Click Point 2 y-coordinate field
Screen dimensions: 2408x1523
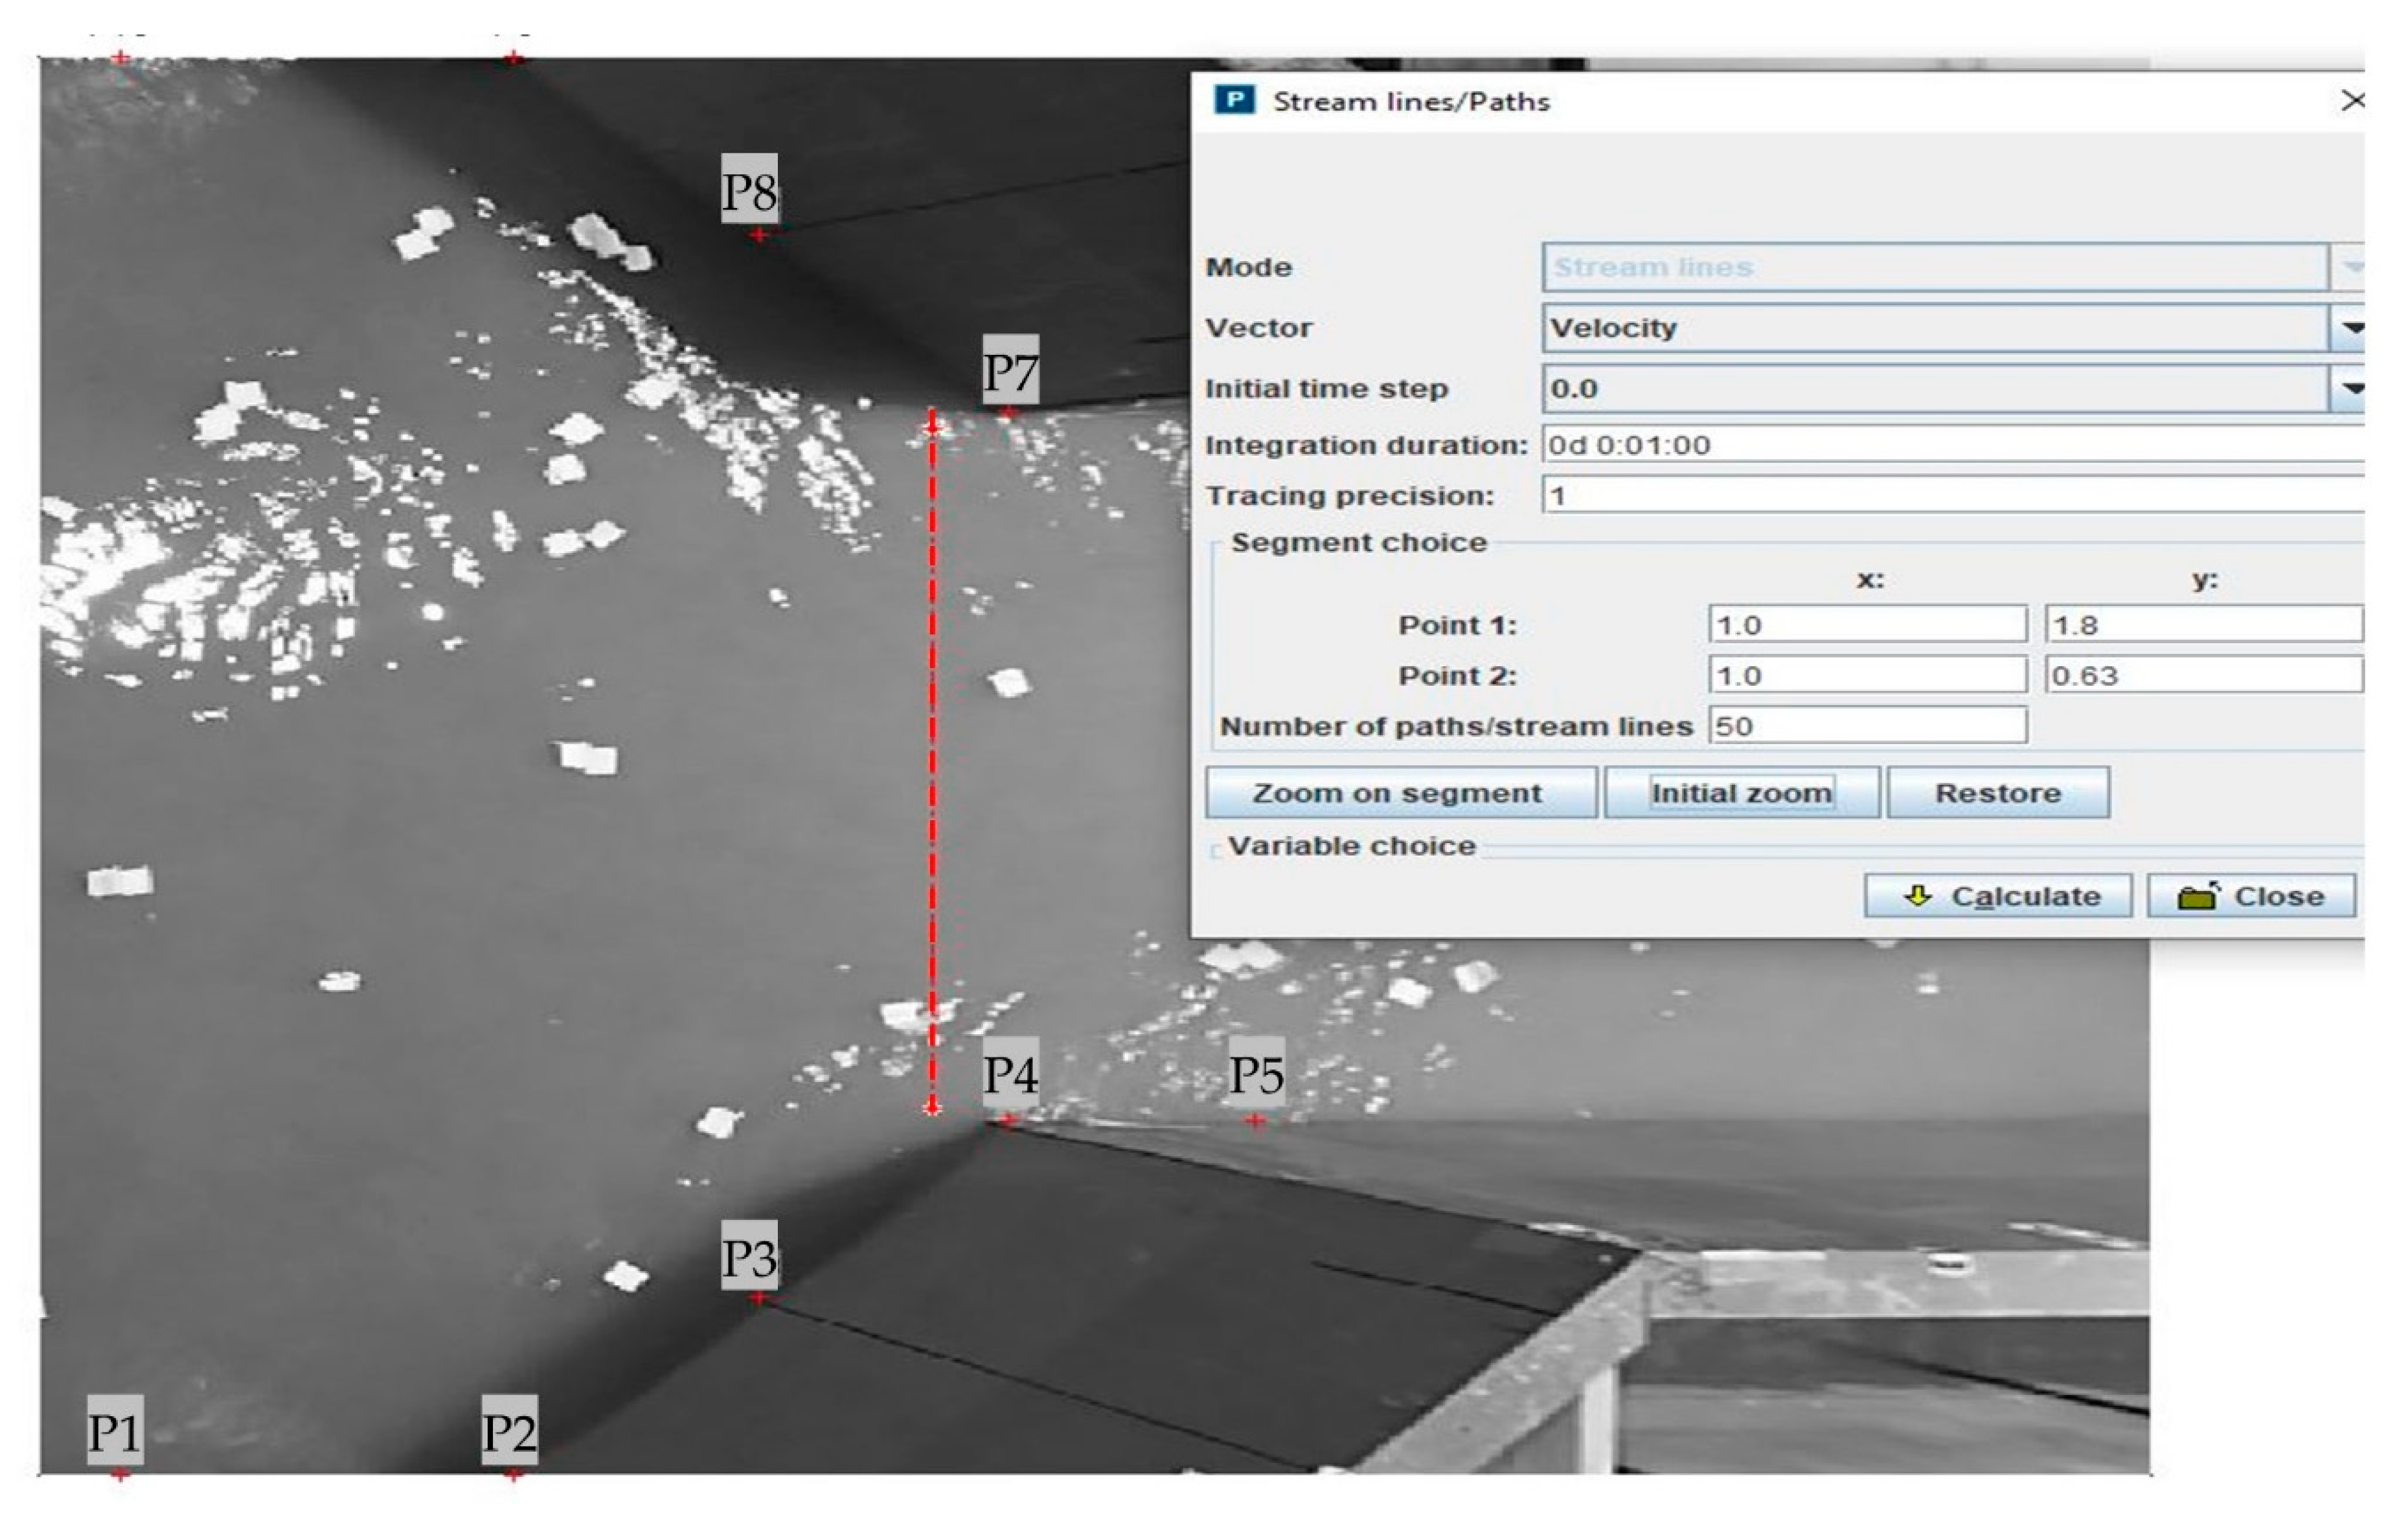coord(2202,676)
